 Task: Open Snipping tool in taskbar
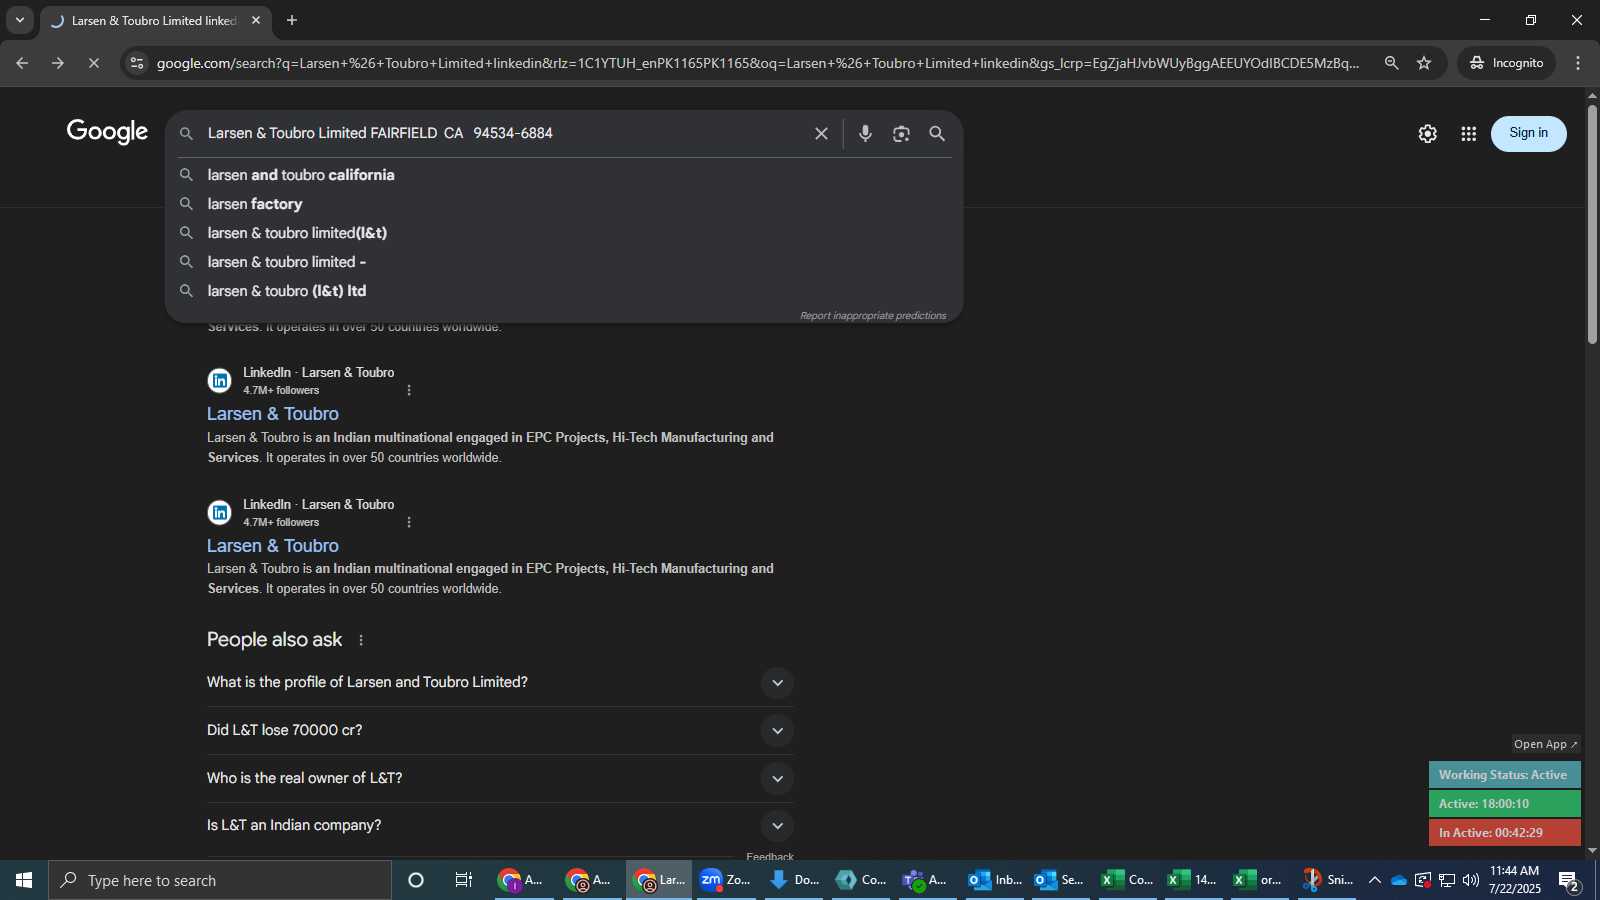point(1327,880)
